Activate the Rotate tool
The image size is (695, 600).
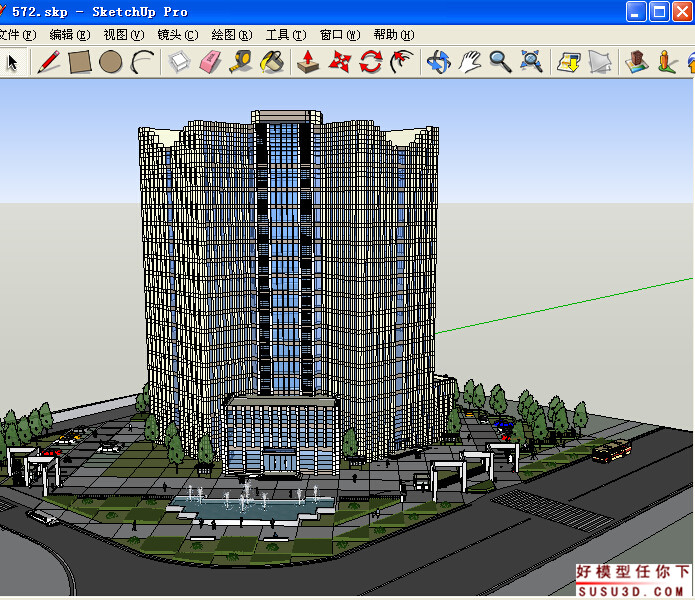tap(371, 62)
